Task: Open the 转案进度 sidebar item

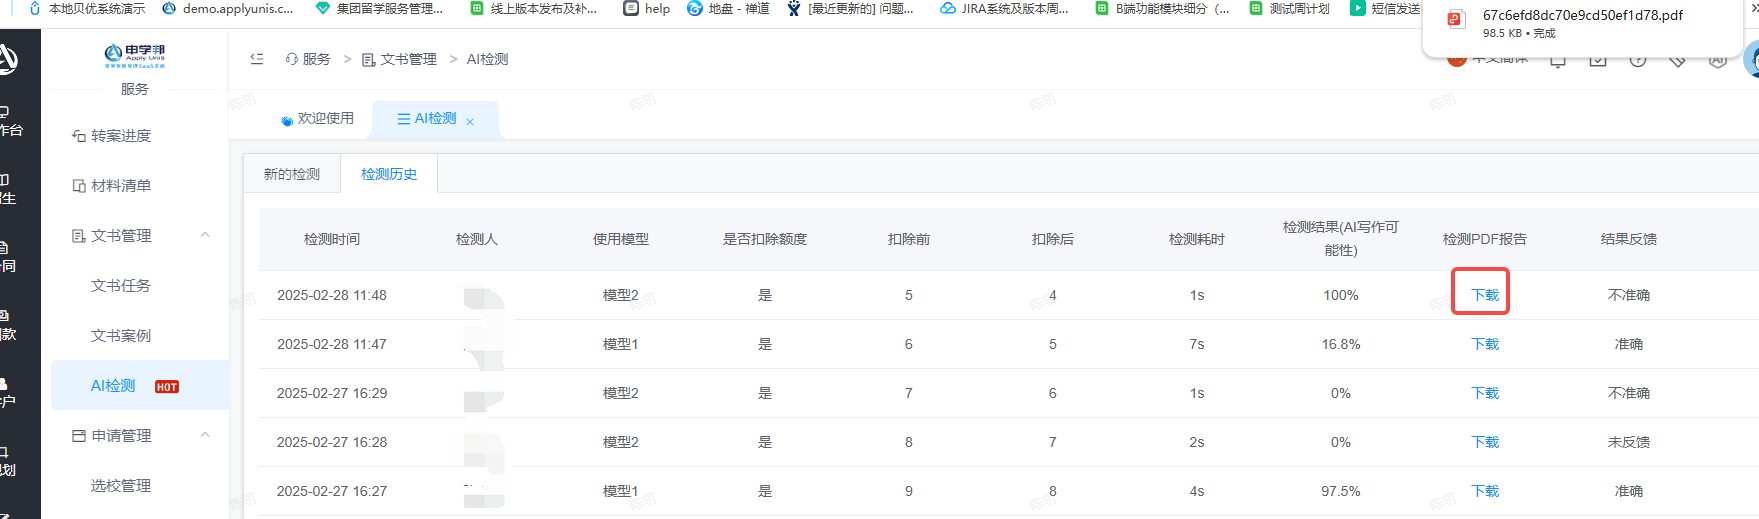Action: pyautogui.click(x=111, y=136)
